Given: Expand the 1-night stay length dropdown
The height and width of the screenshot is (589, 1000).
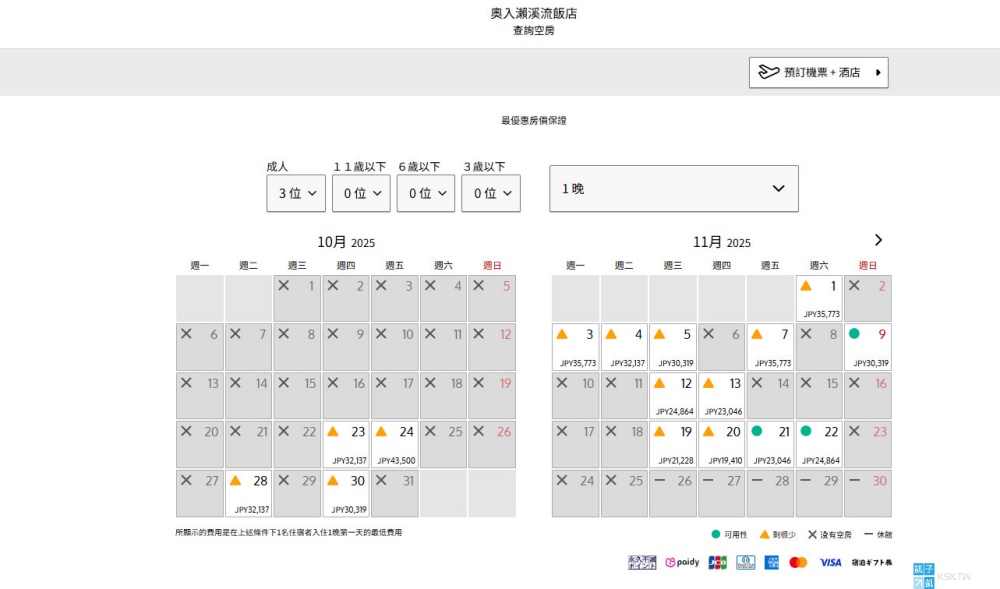Looking at the screenshot, I should pos(673,188).
